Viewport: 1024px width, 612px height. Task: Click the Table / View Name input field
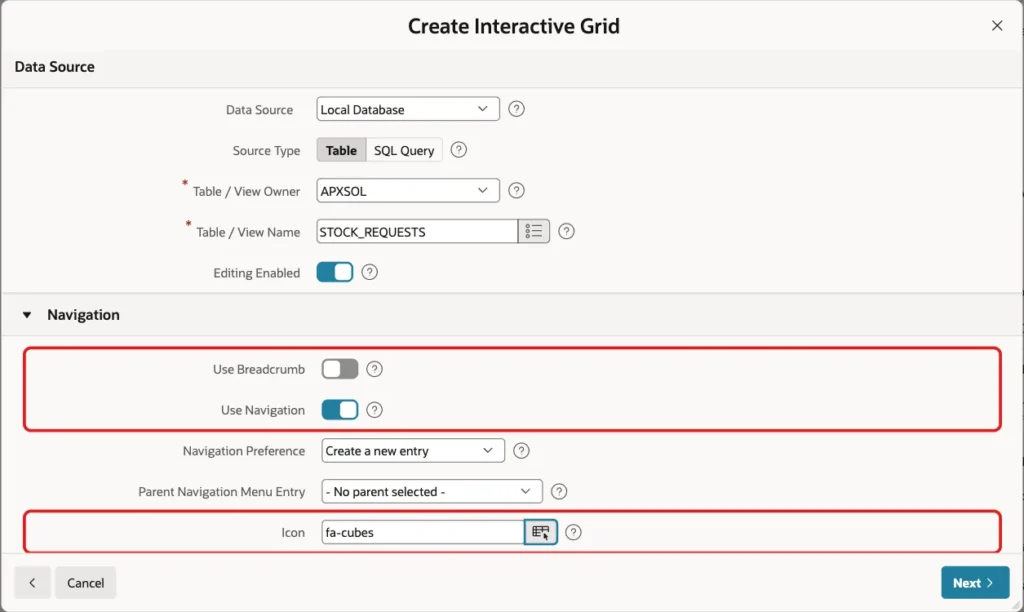tap(417, 231)
